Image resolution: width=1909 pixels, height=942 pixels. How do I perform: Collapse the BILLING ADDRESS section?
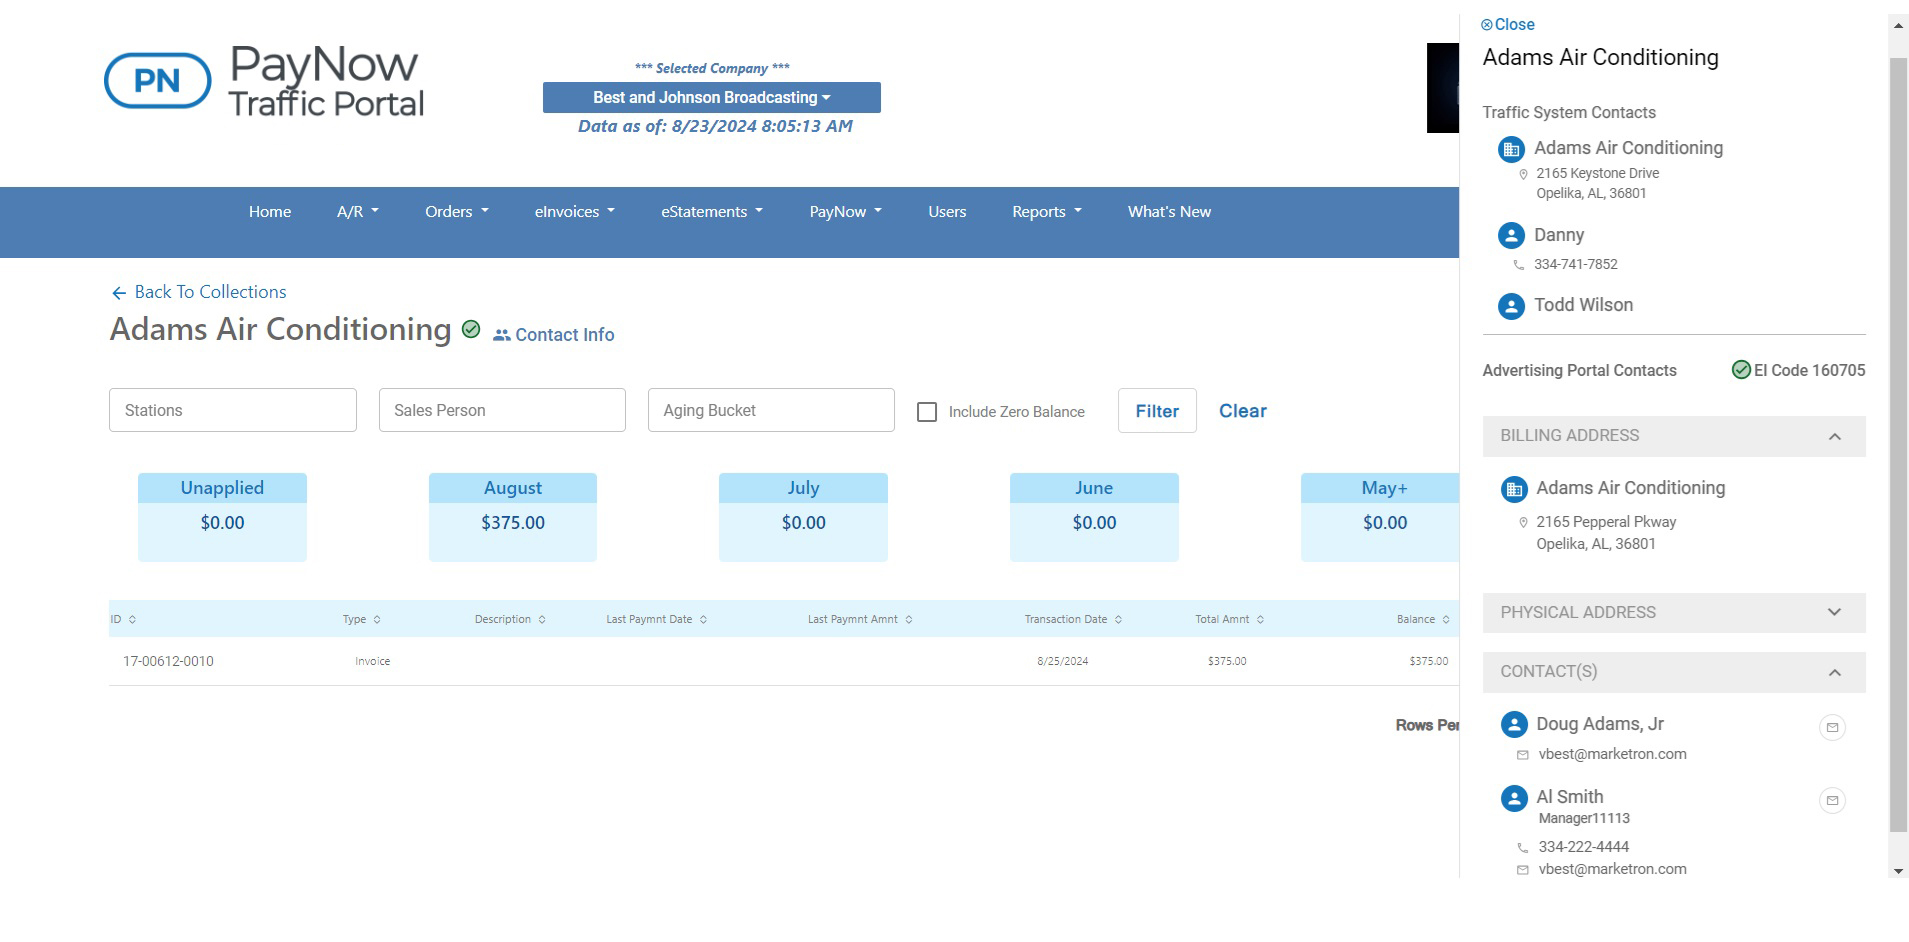pyautogui.click(x=1674, y=436)
